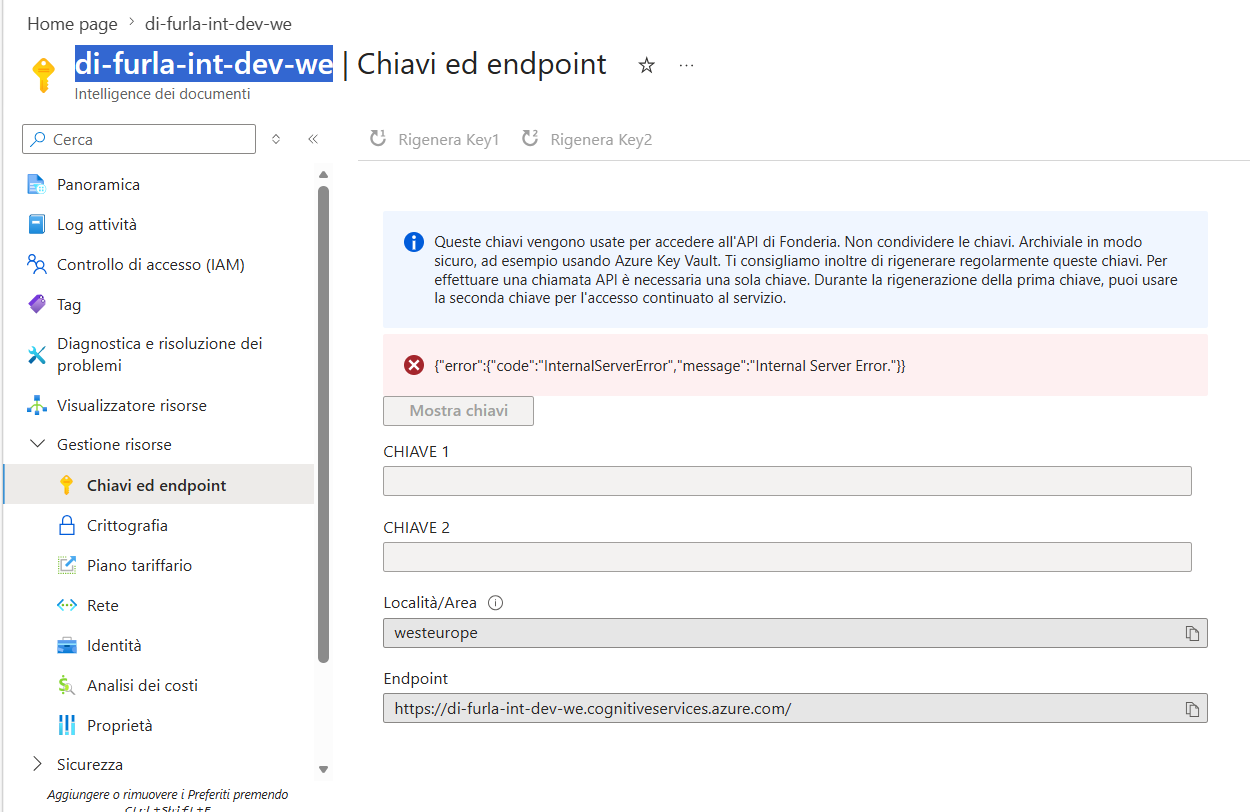Click the Visualizzatore risorse hierarchy icon
Viewport: 1250px width, 812px height.
37,405
